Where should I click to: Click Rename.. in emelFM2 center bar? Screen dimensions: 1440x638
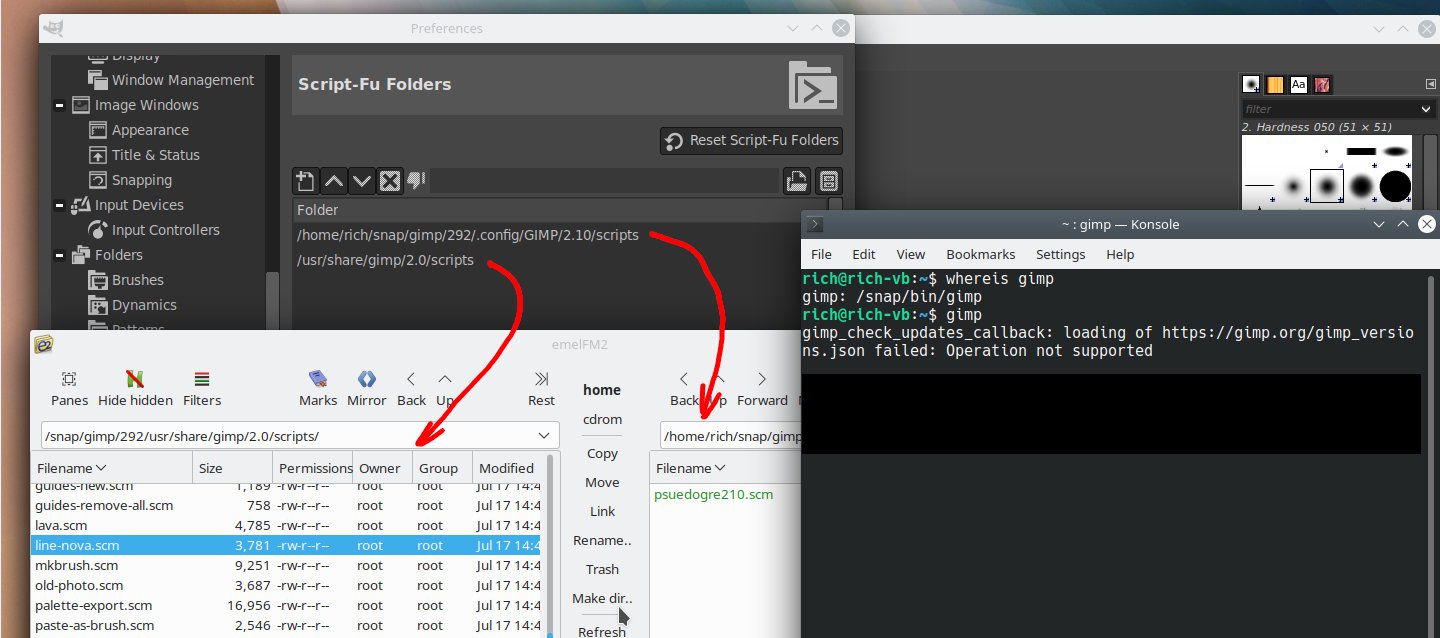602,540
